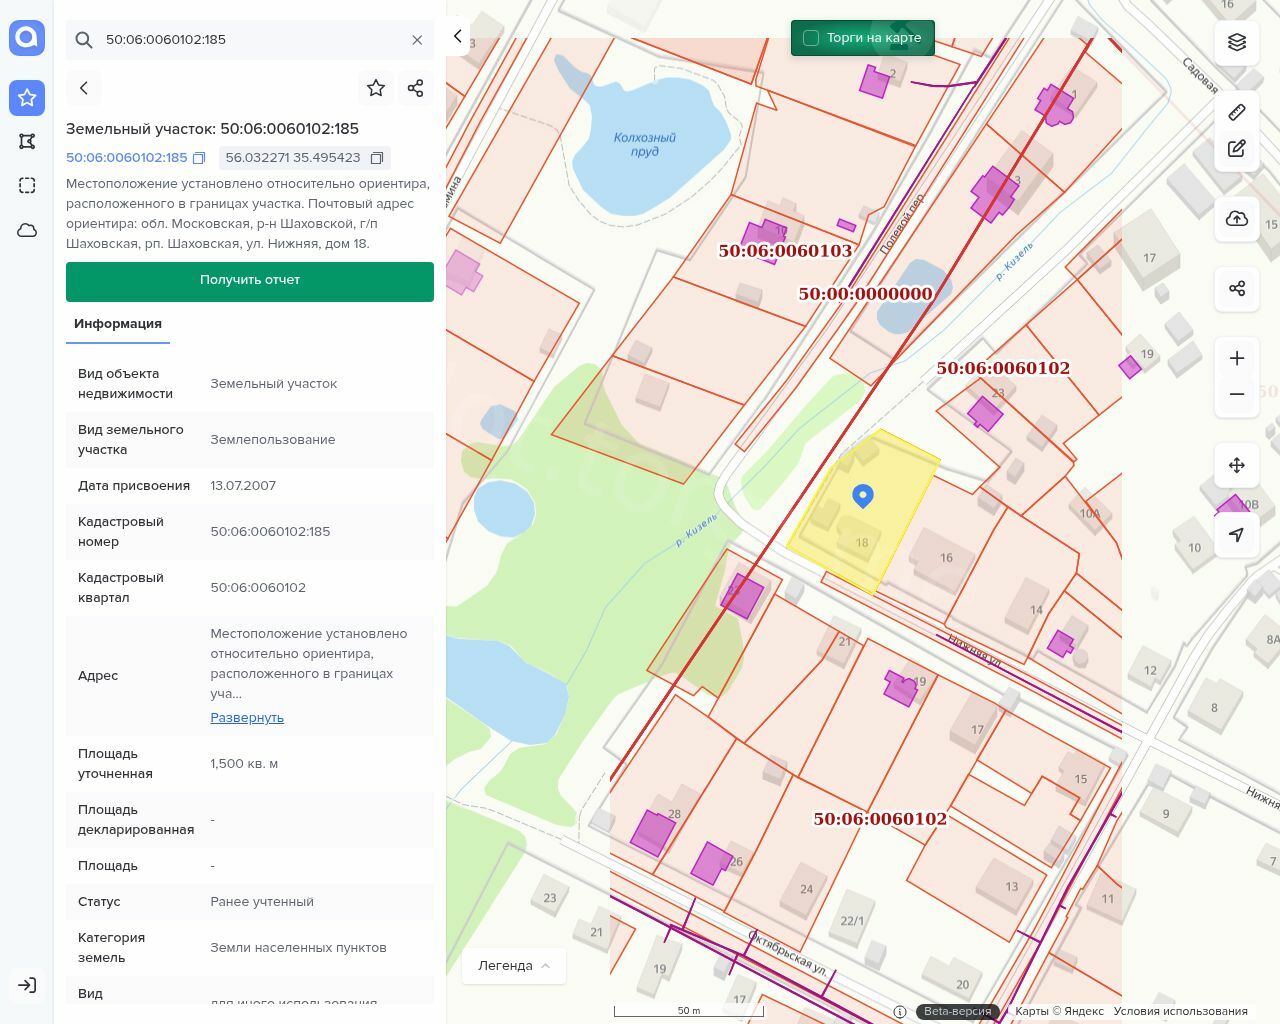Open the map layers panel
The height and width of the screenshot is (1024, 1280).
pyautogui.click(x=1237, y=42)
